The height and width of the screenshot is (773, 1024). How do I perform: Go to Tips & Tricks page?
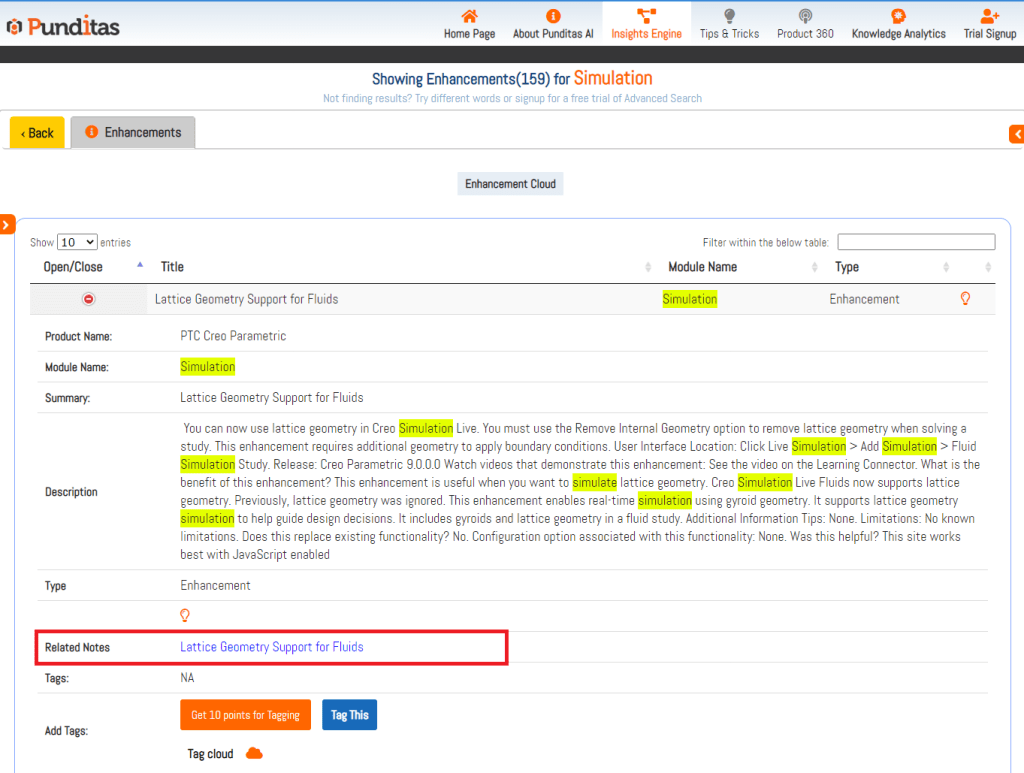729,24
